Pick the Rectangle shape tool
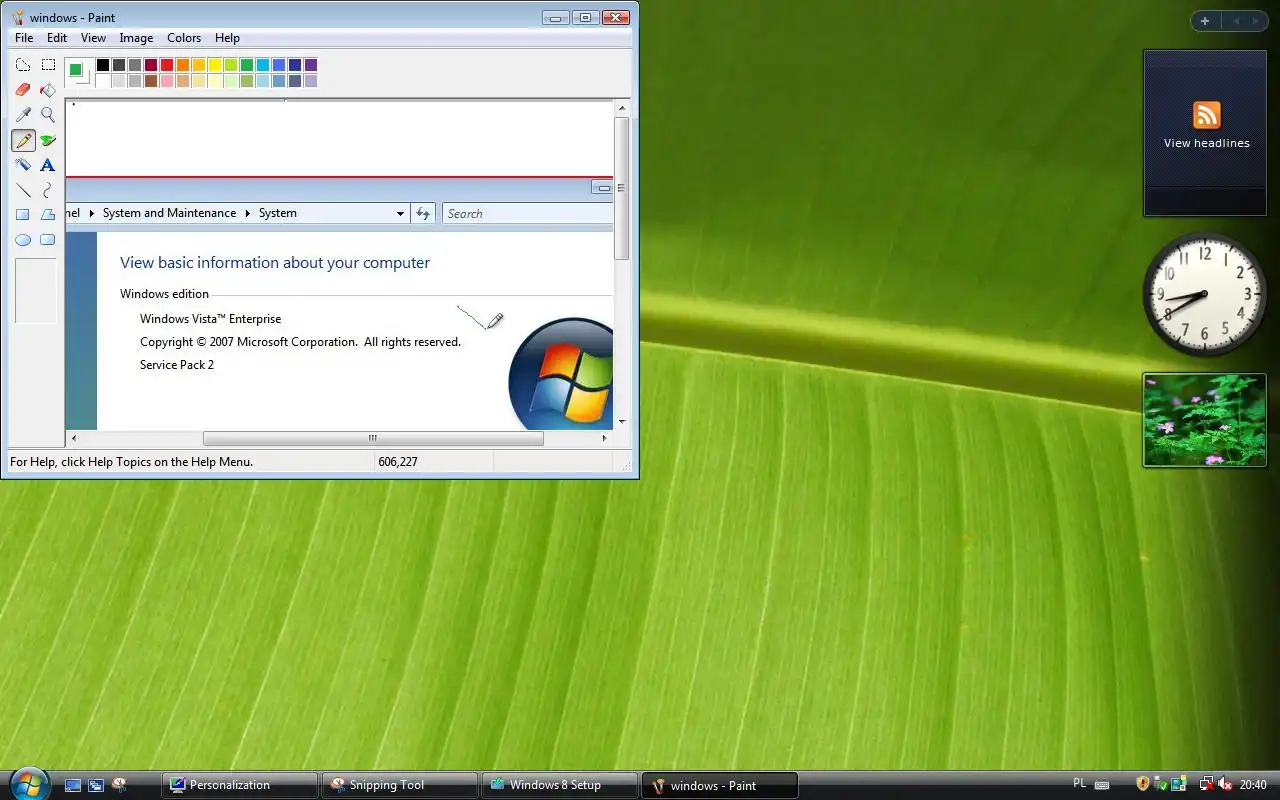 pyautogui.click(x=23, y=215)
